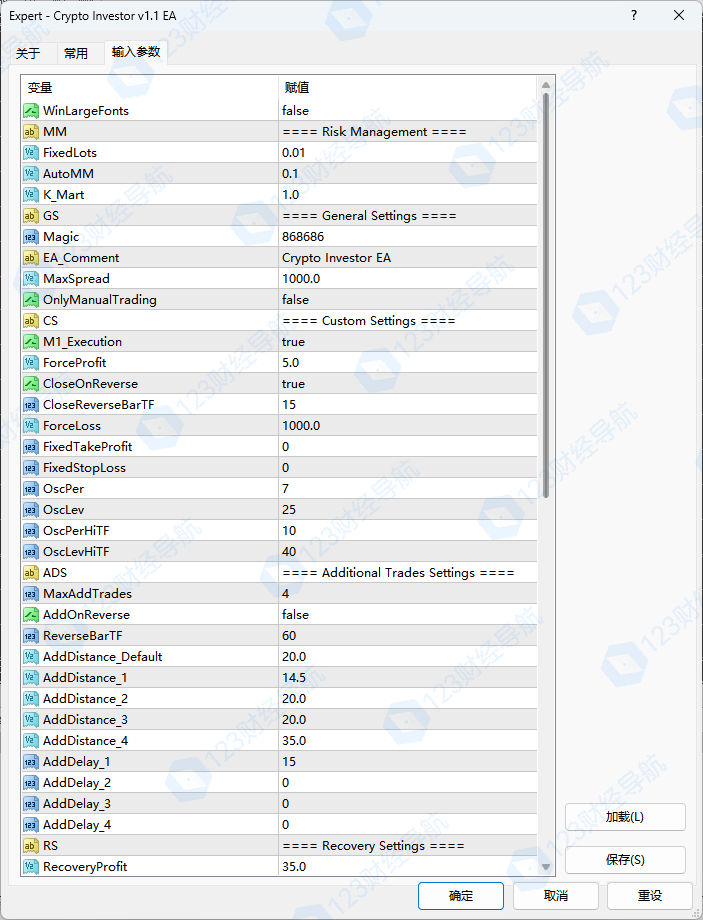Viewport: 703px width, 920px height.
Task: Click the OscPer integer type icon
Action: (x=31, y=489)
